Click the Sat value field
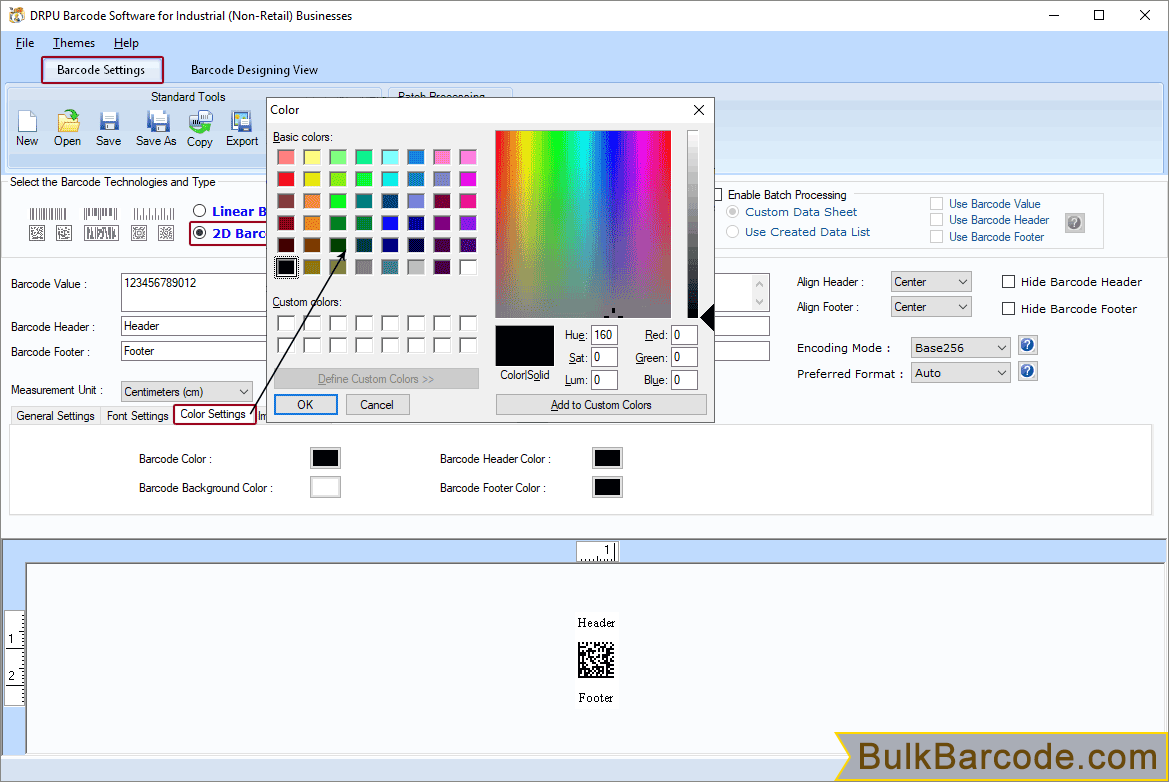 tap(605, 358)
